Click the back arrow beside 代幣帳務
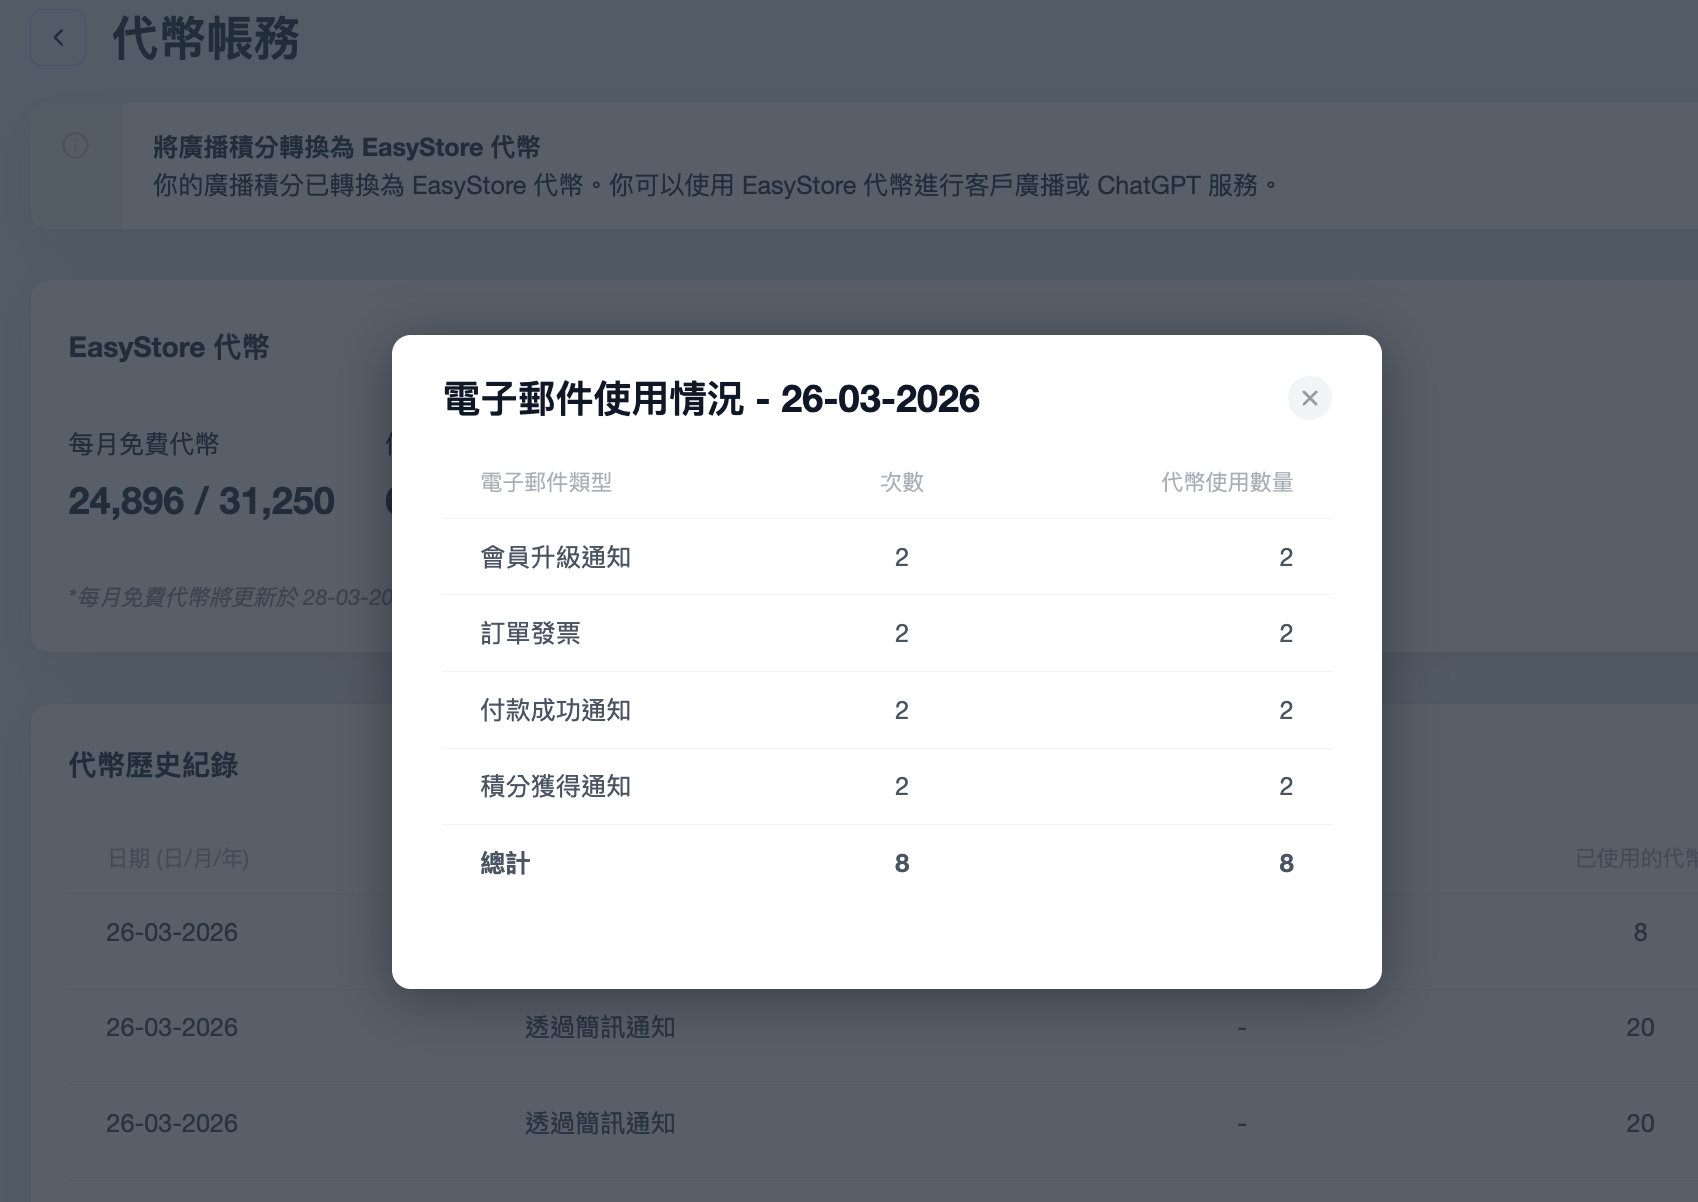1698x1202 pixels. 58,38
